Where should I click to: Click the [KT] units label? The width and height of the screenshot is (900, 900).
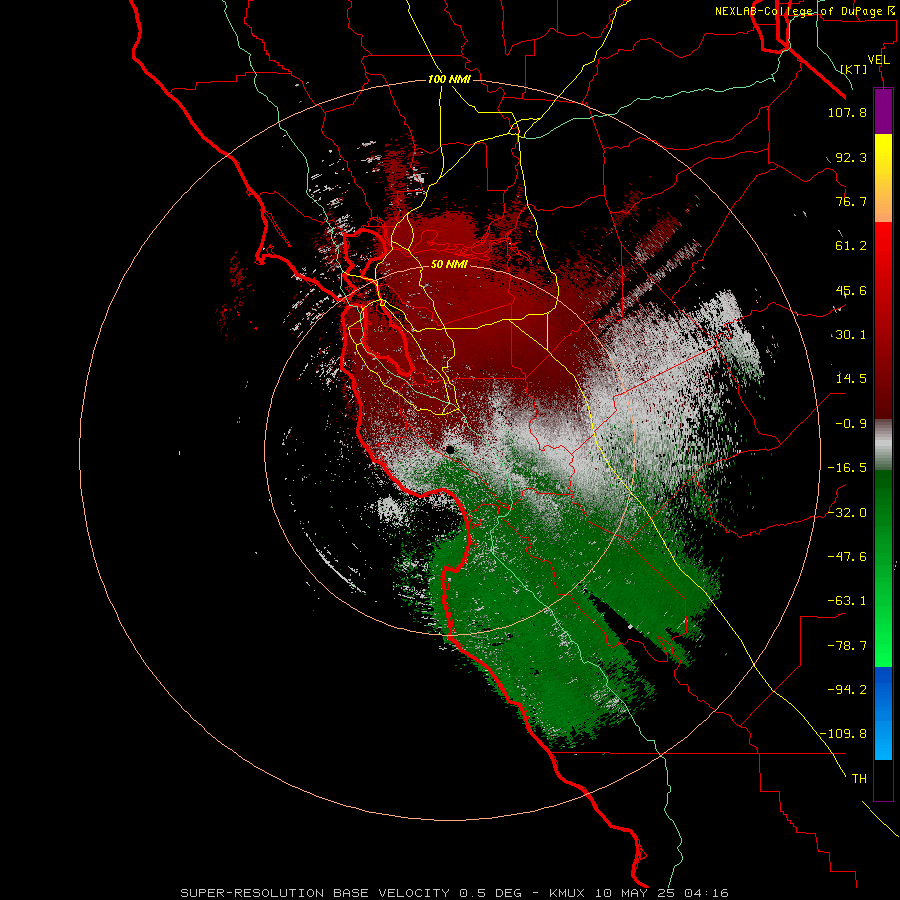[x=854, y=69]
